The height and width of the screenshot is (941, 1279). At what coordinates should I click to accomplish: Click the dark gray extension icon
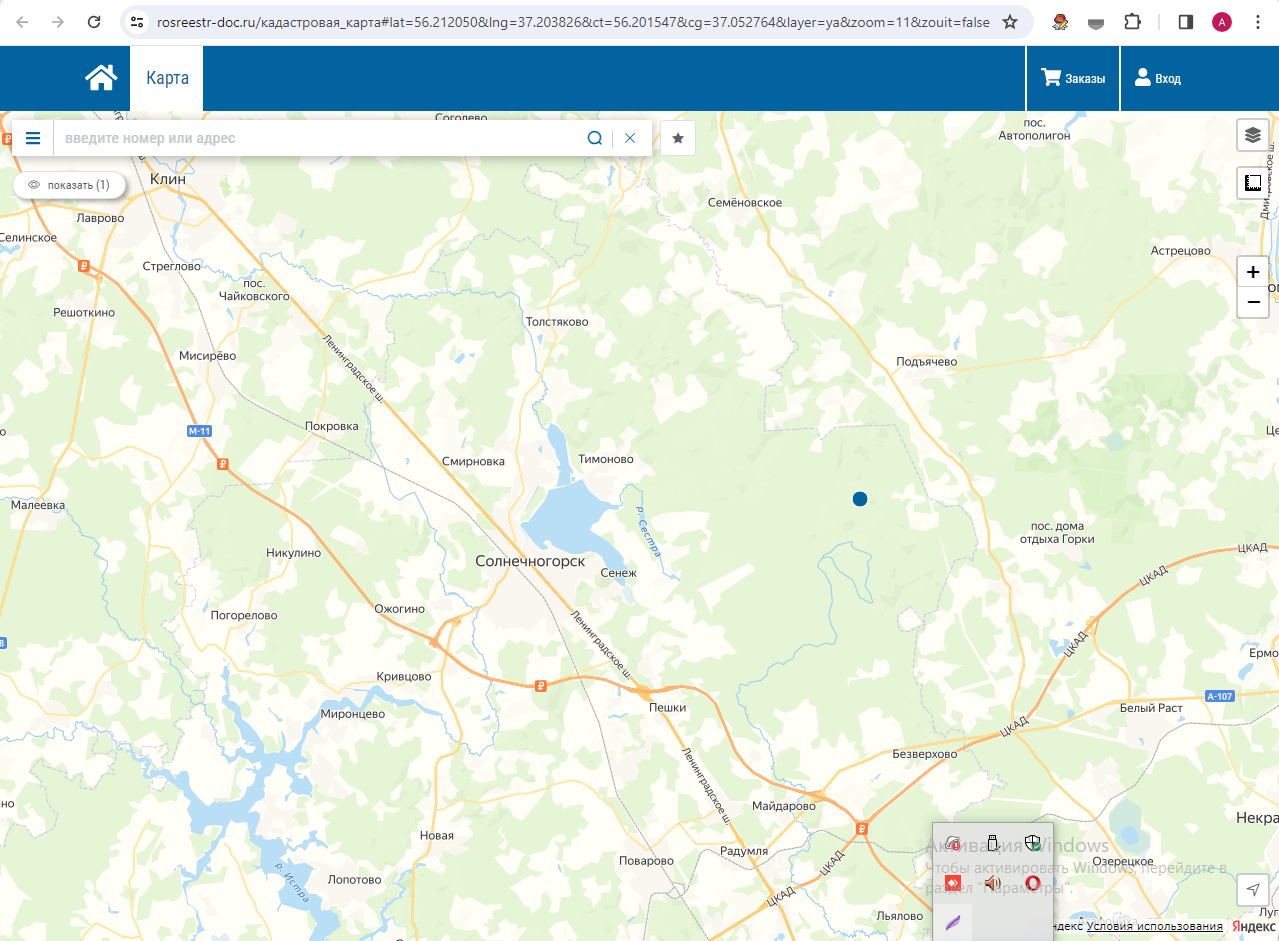coord(1097,22)
